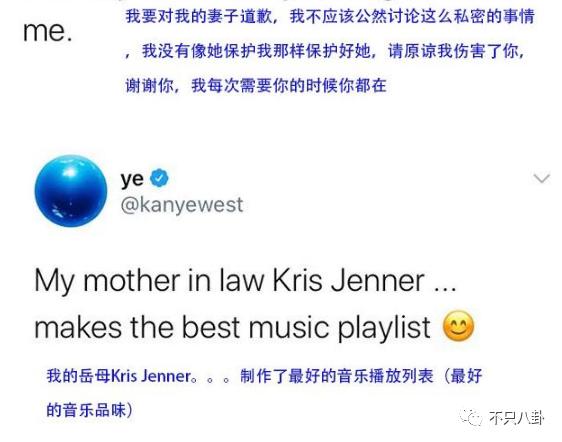Viewport: 562px width, 442px height.
Task: Click the word 'playlist' in the tweet
Action: coord(384,328)
